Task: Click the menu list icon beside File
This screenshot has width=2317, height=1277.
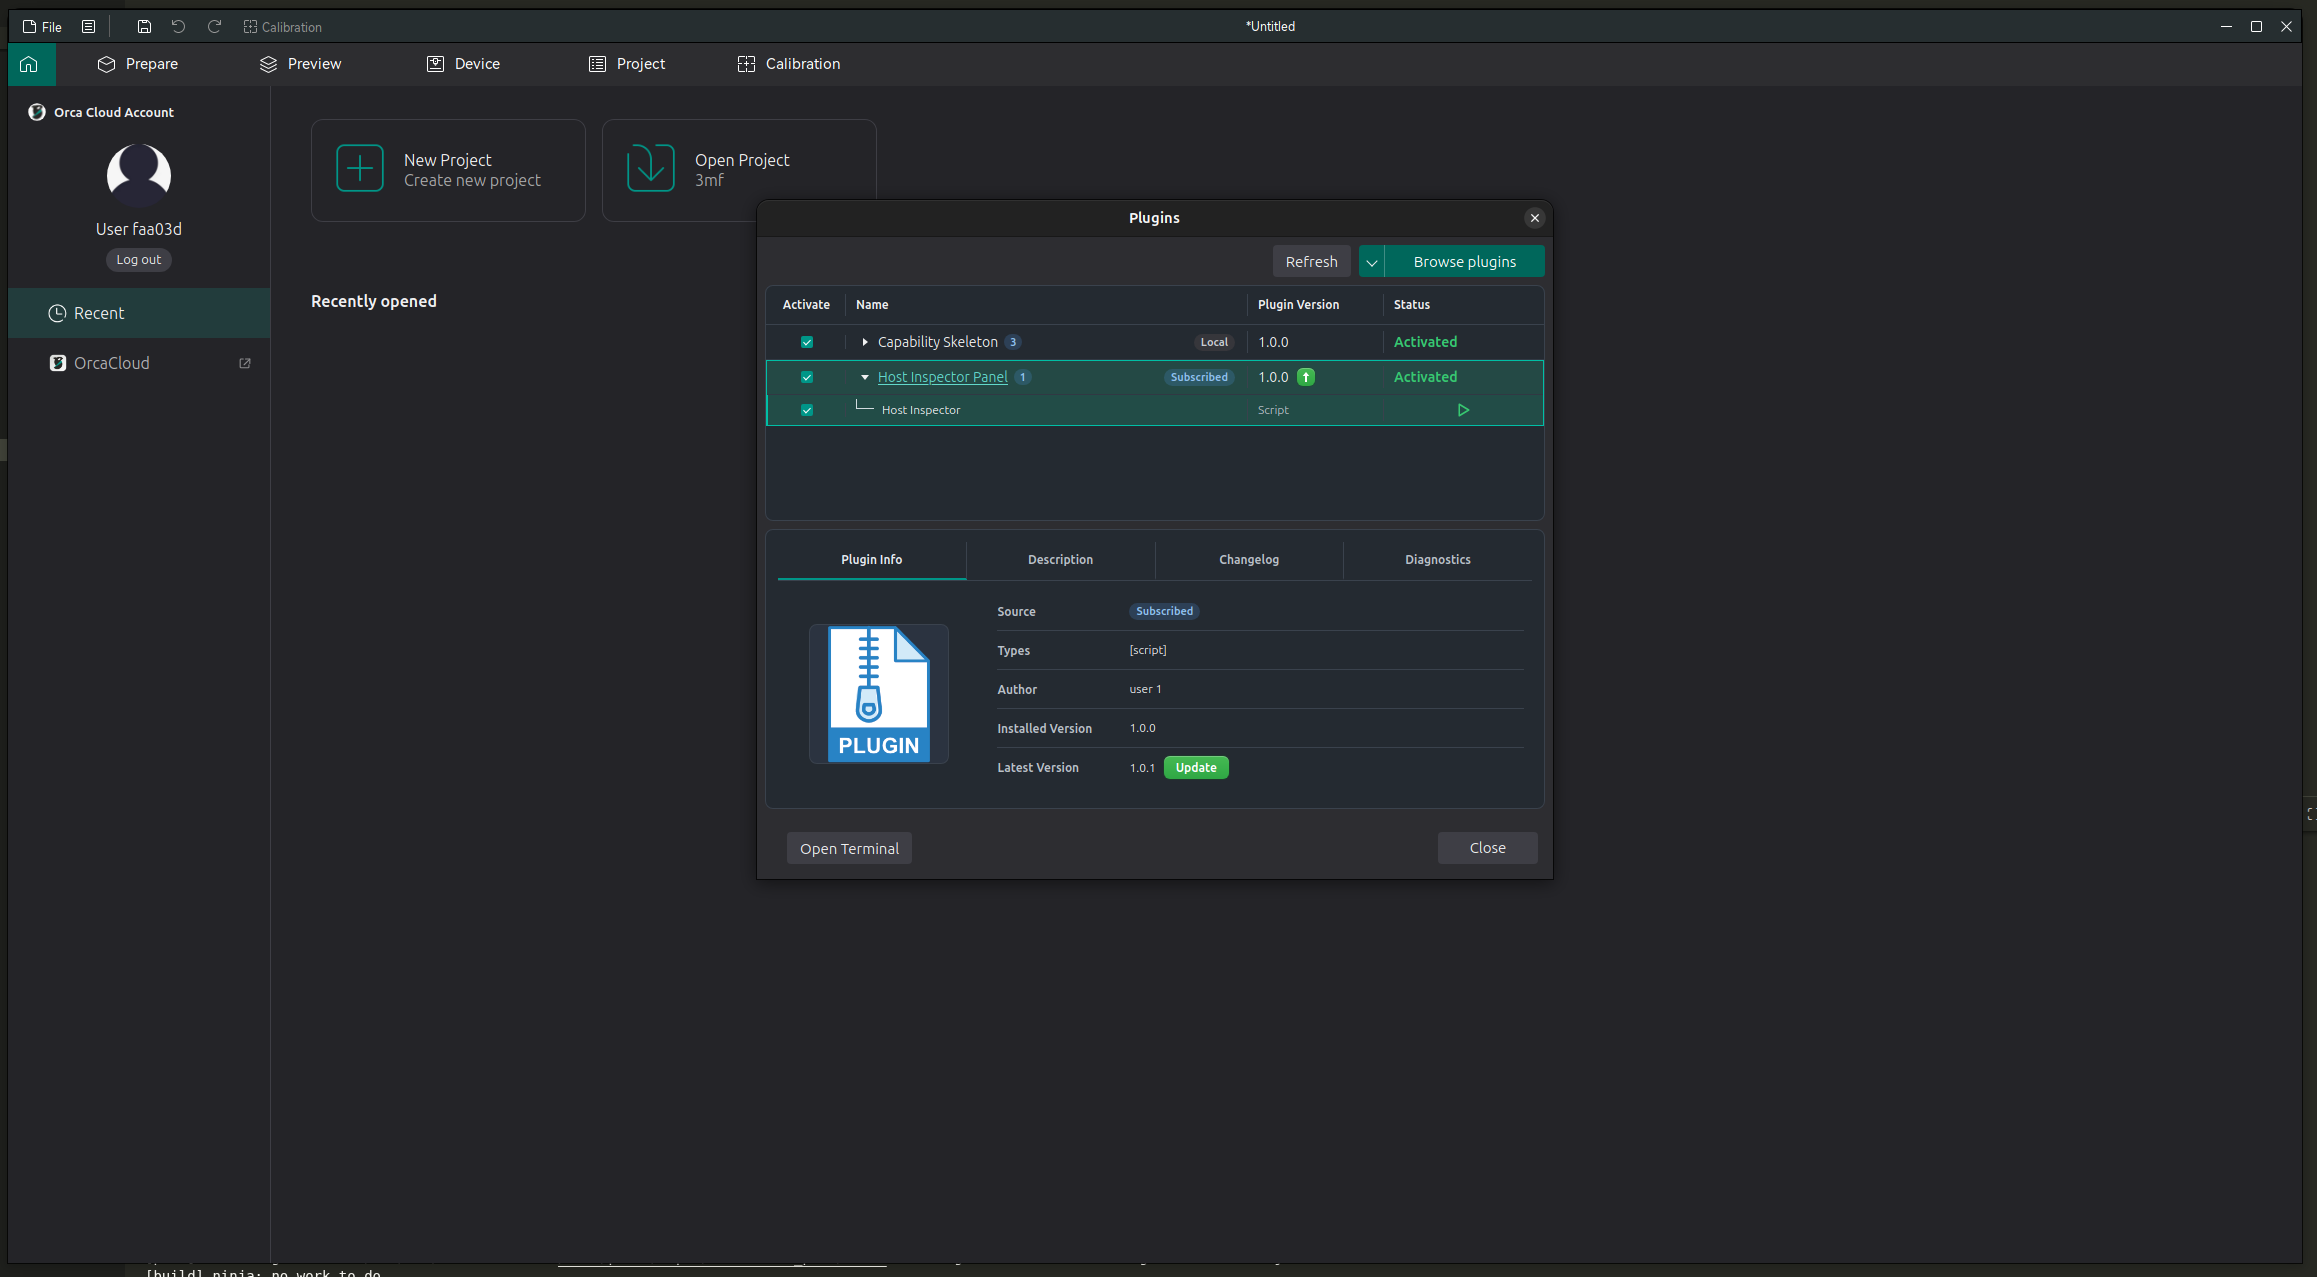Action: pos(88,27)
